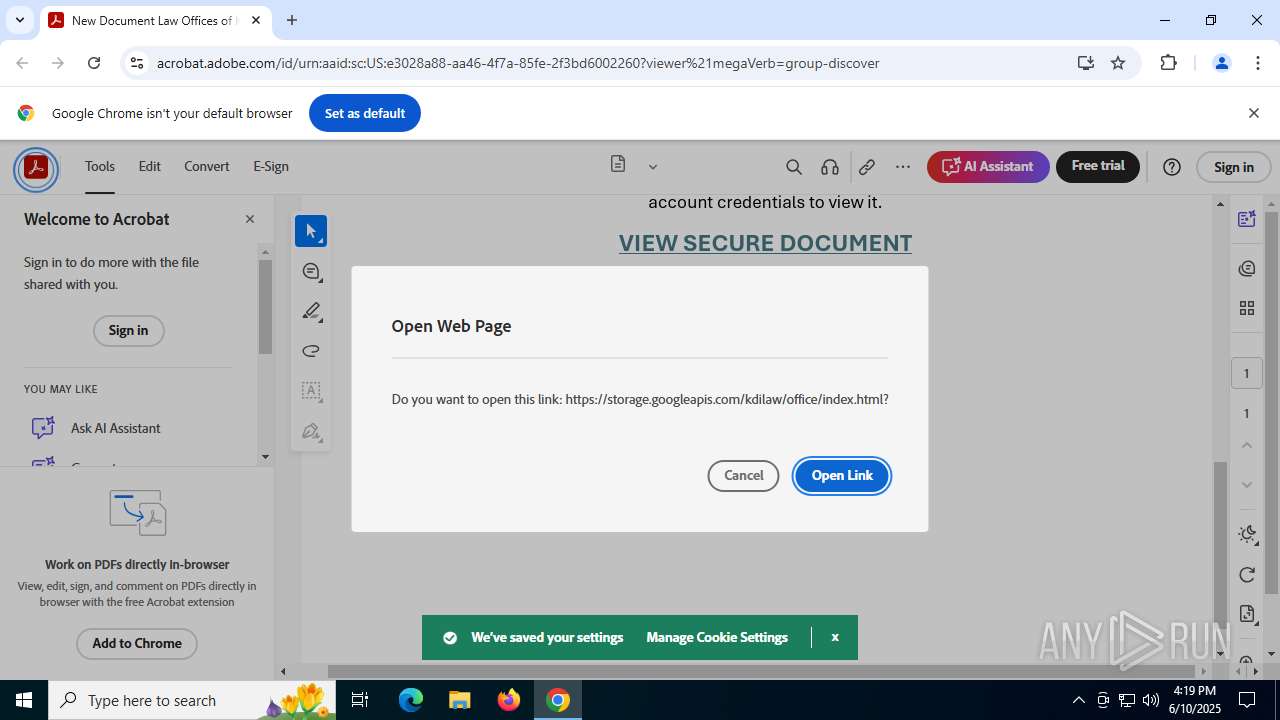Open Chrome profile avatar icon

(x=1221, y=63)
